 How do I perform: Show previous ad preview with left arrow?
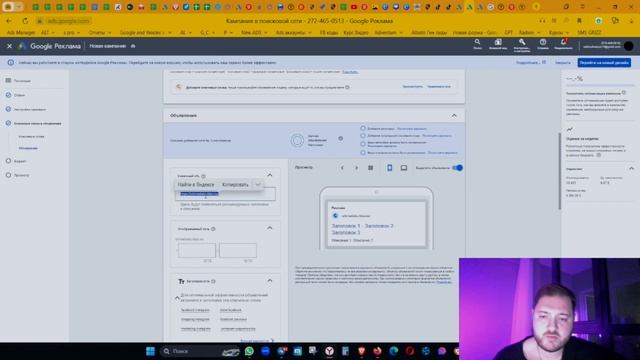342,168
